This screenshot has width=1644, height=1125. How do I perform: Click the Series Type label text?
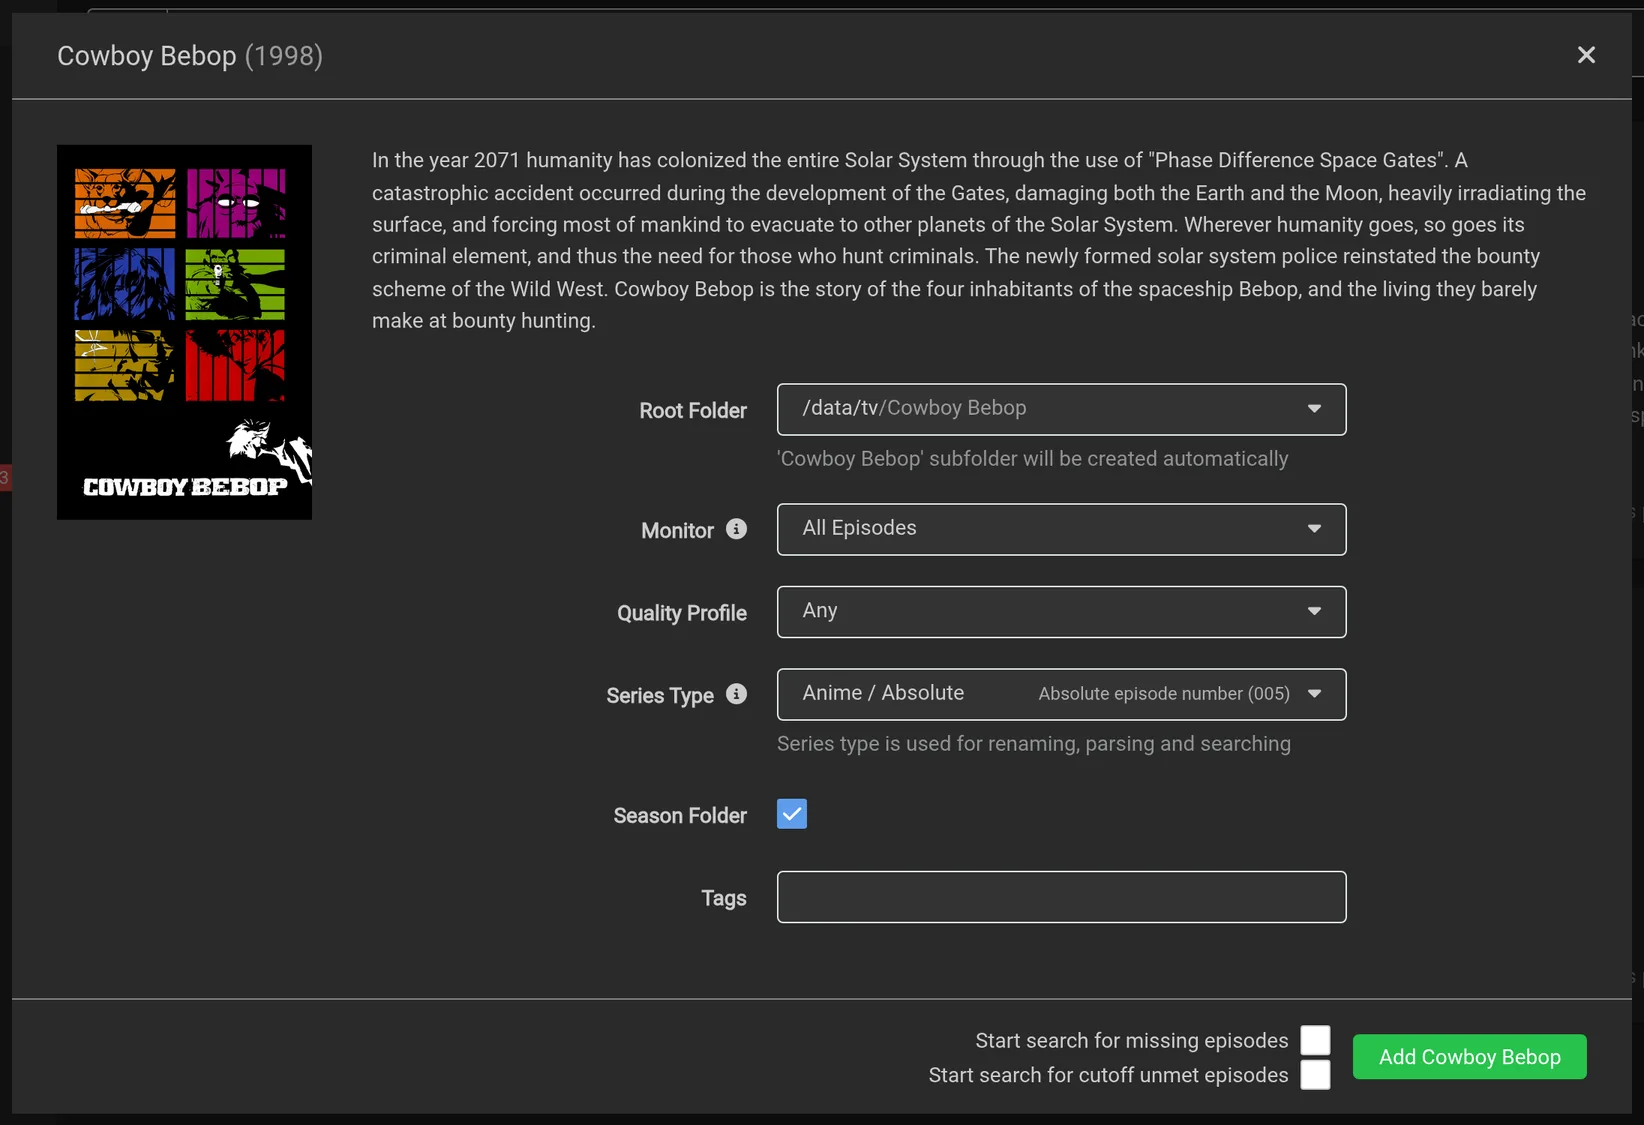660,696
